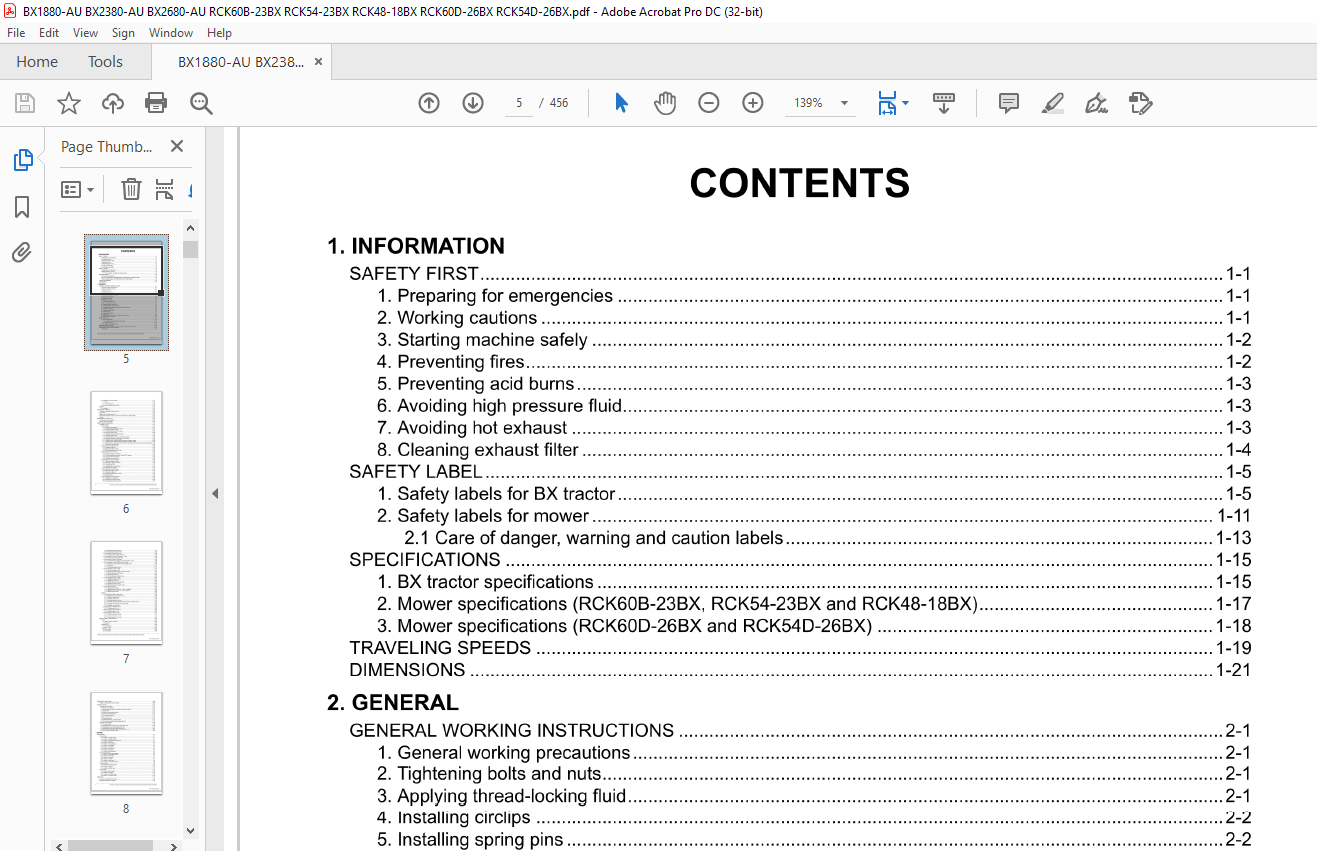The height and width of the screenshot is (851, 1317).
Task: Select page 8 thumbnail
Action: (x=126, y=743)
